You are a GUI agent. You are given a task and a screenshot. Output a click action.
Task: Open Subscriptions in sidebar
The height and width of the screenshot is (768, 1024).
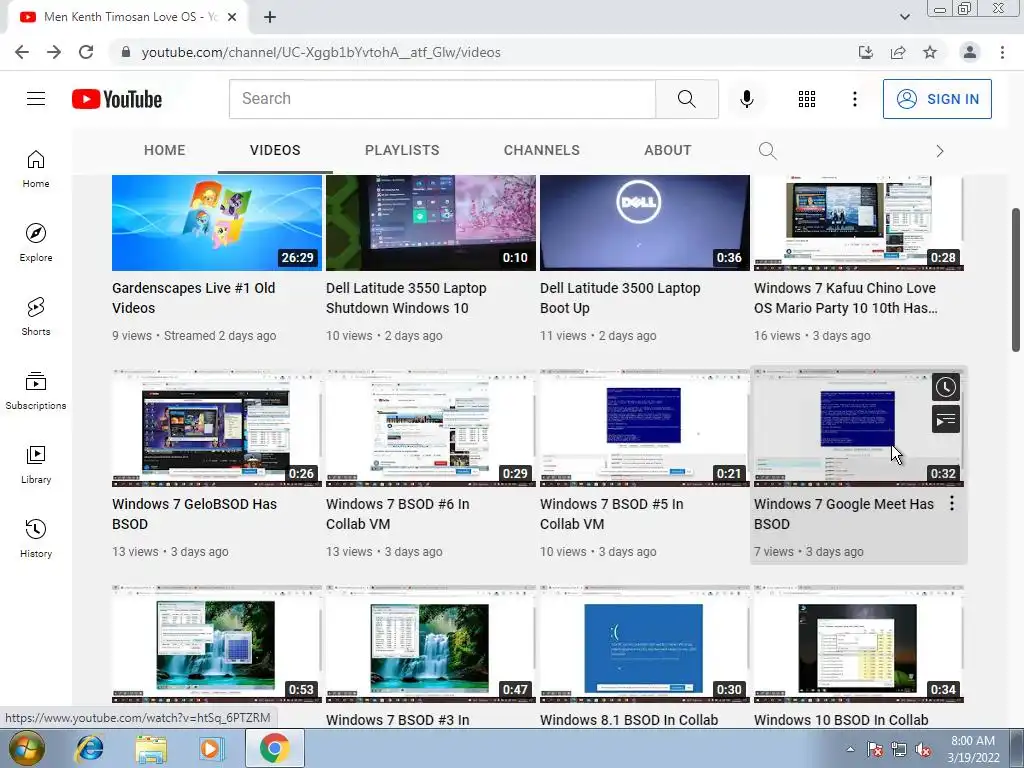tap(36, 390)
